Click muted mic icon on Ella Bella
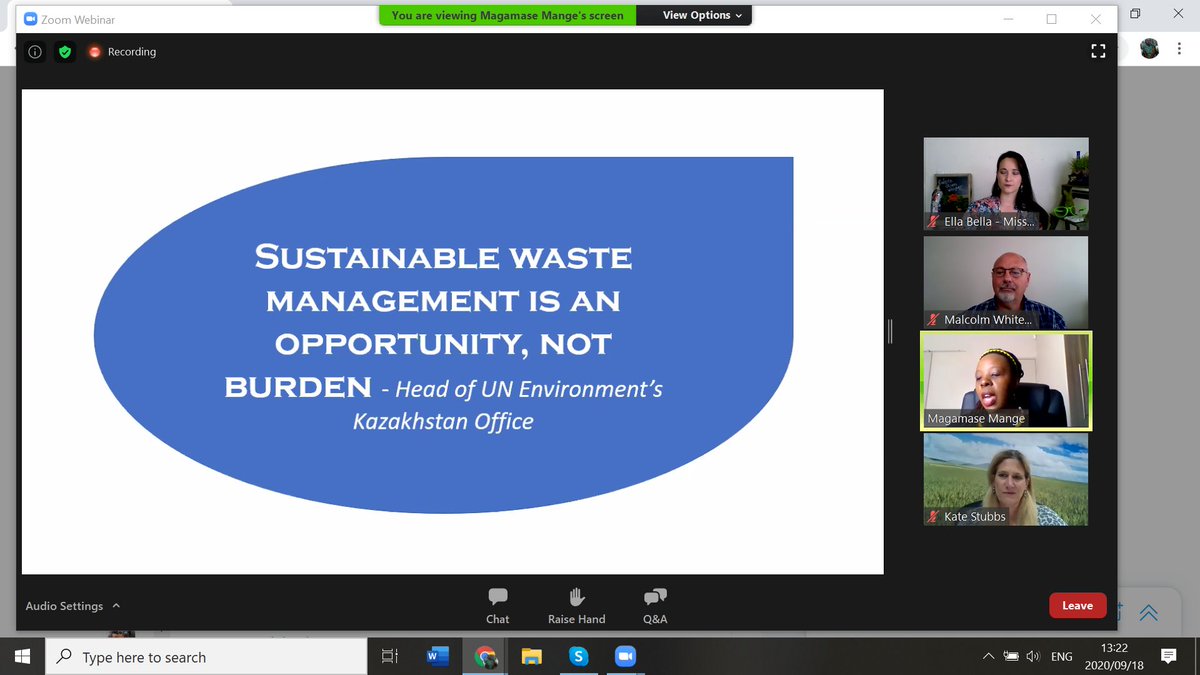Image resolution: width=1200 pixels, height=675 pixels. (933, 222)
